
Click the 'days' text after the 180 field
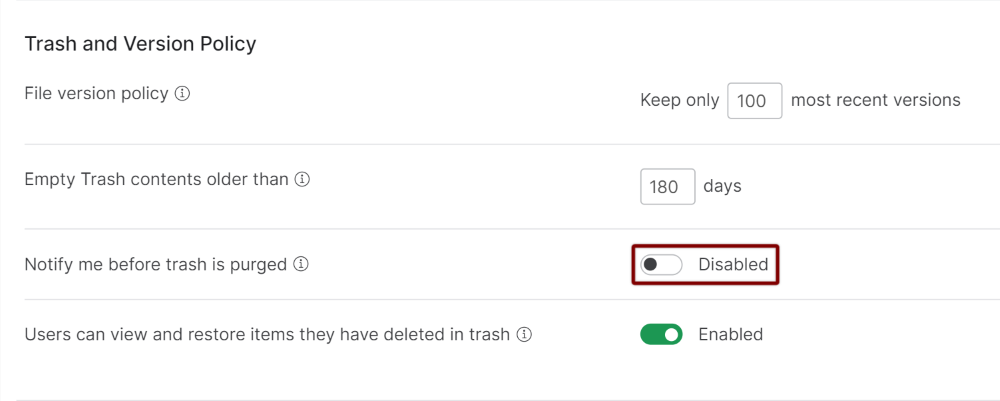click(723, 187)
